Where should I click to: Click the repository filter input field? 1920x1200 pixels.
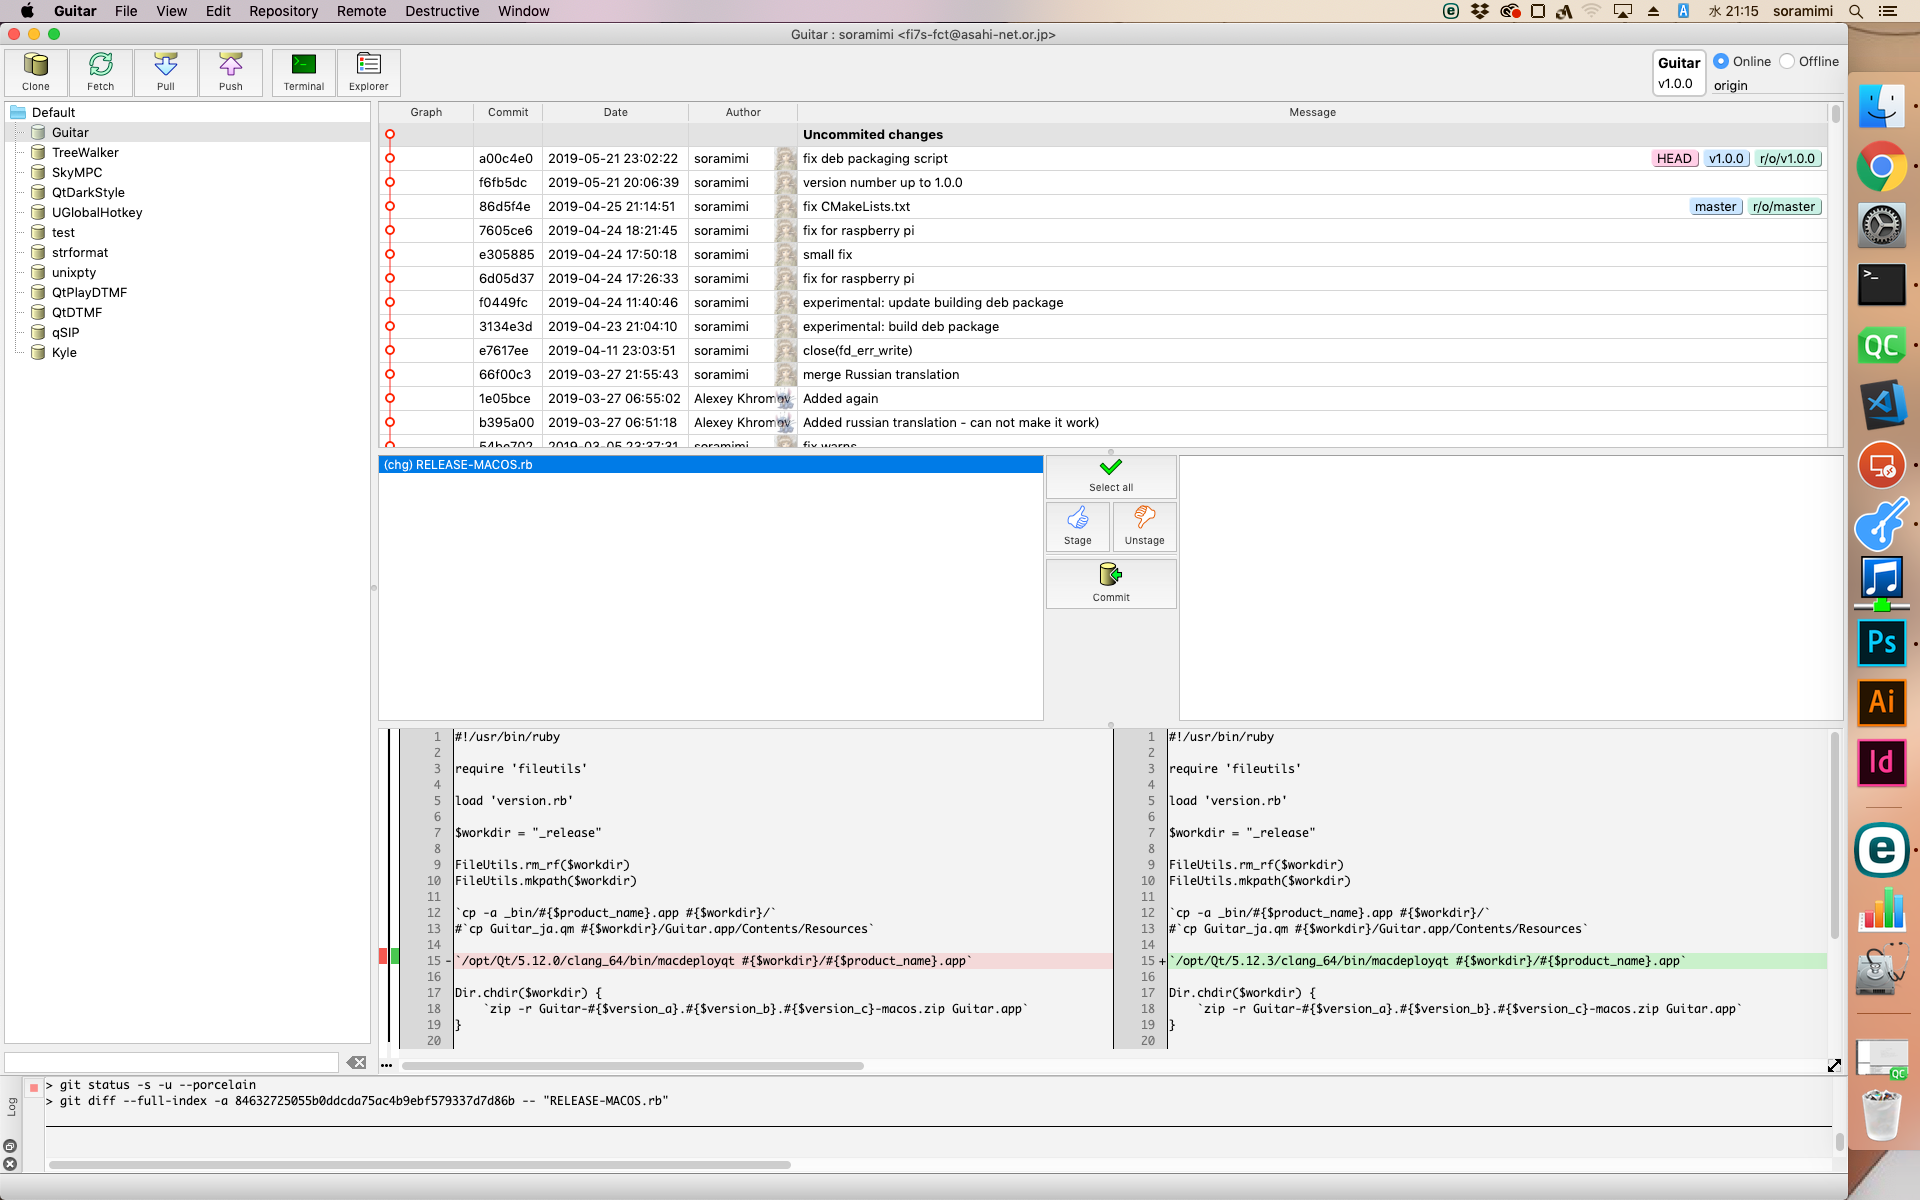point(172,1062)
